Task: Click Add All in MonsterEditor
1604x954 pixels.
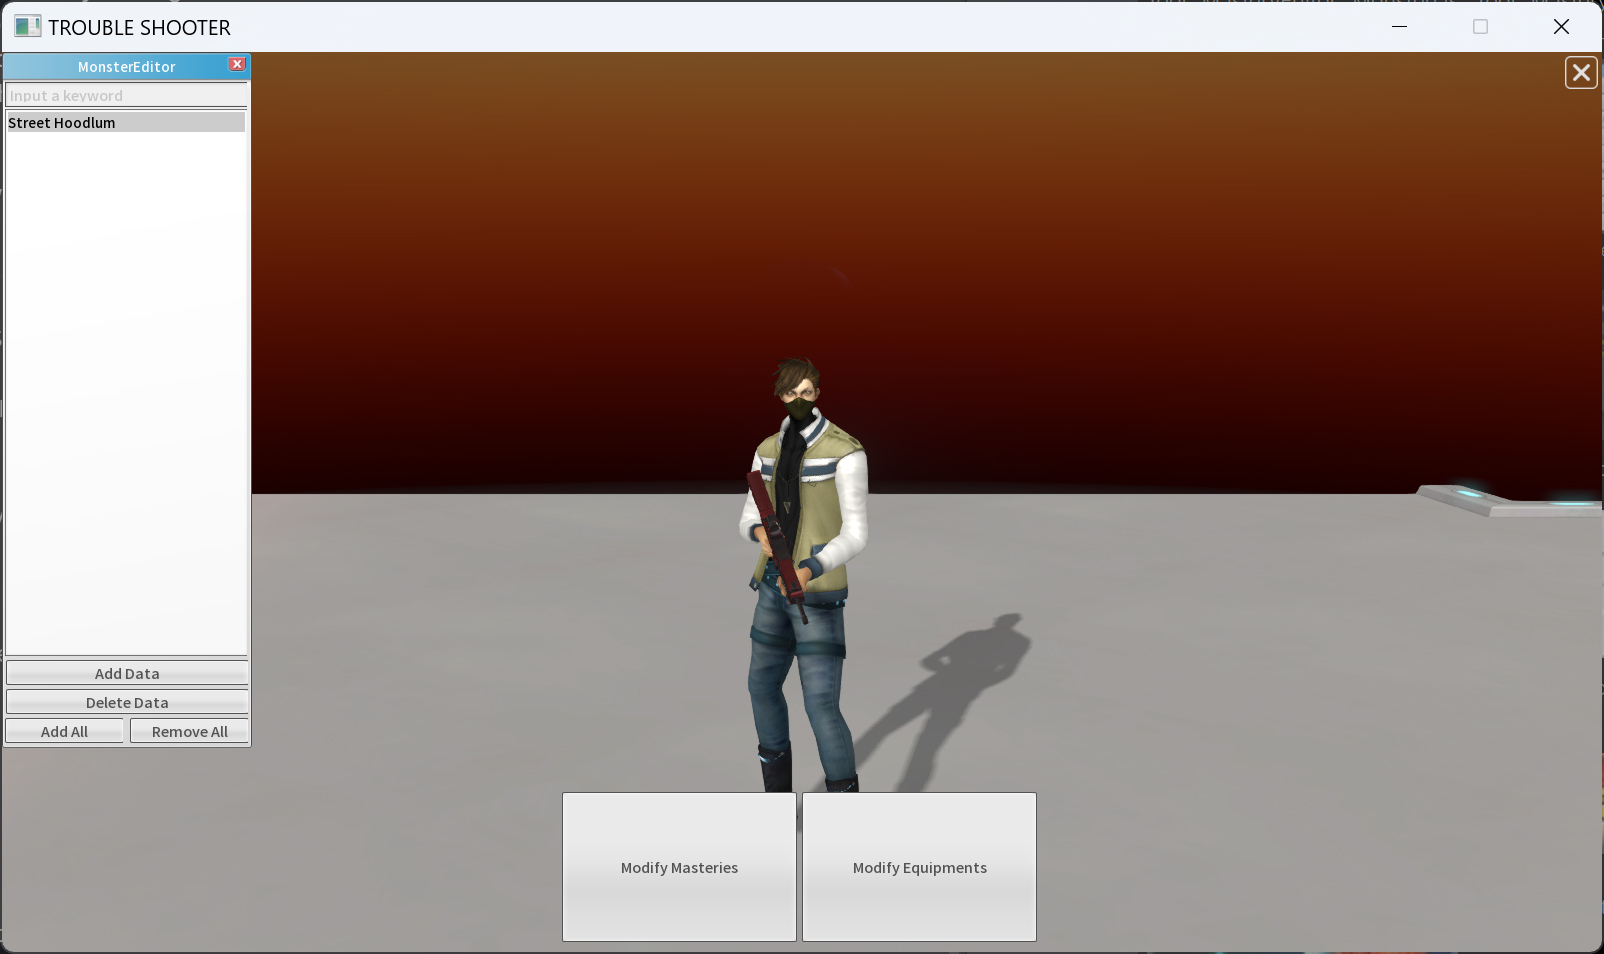Action: pyautogui.click(x=65, y=732)
